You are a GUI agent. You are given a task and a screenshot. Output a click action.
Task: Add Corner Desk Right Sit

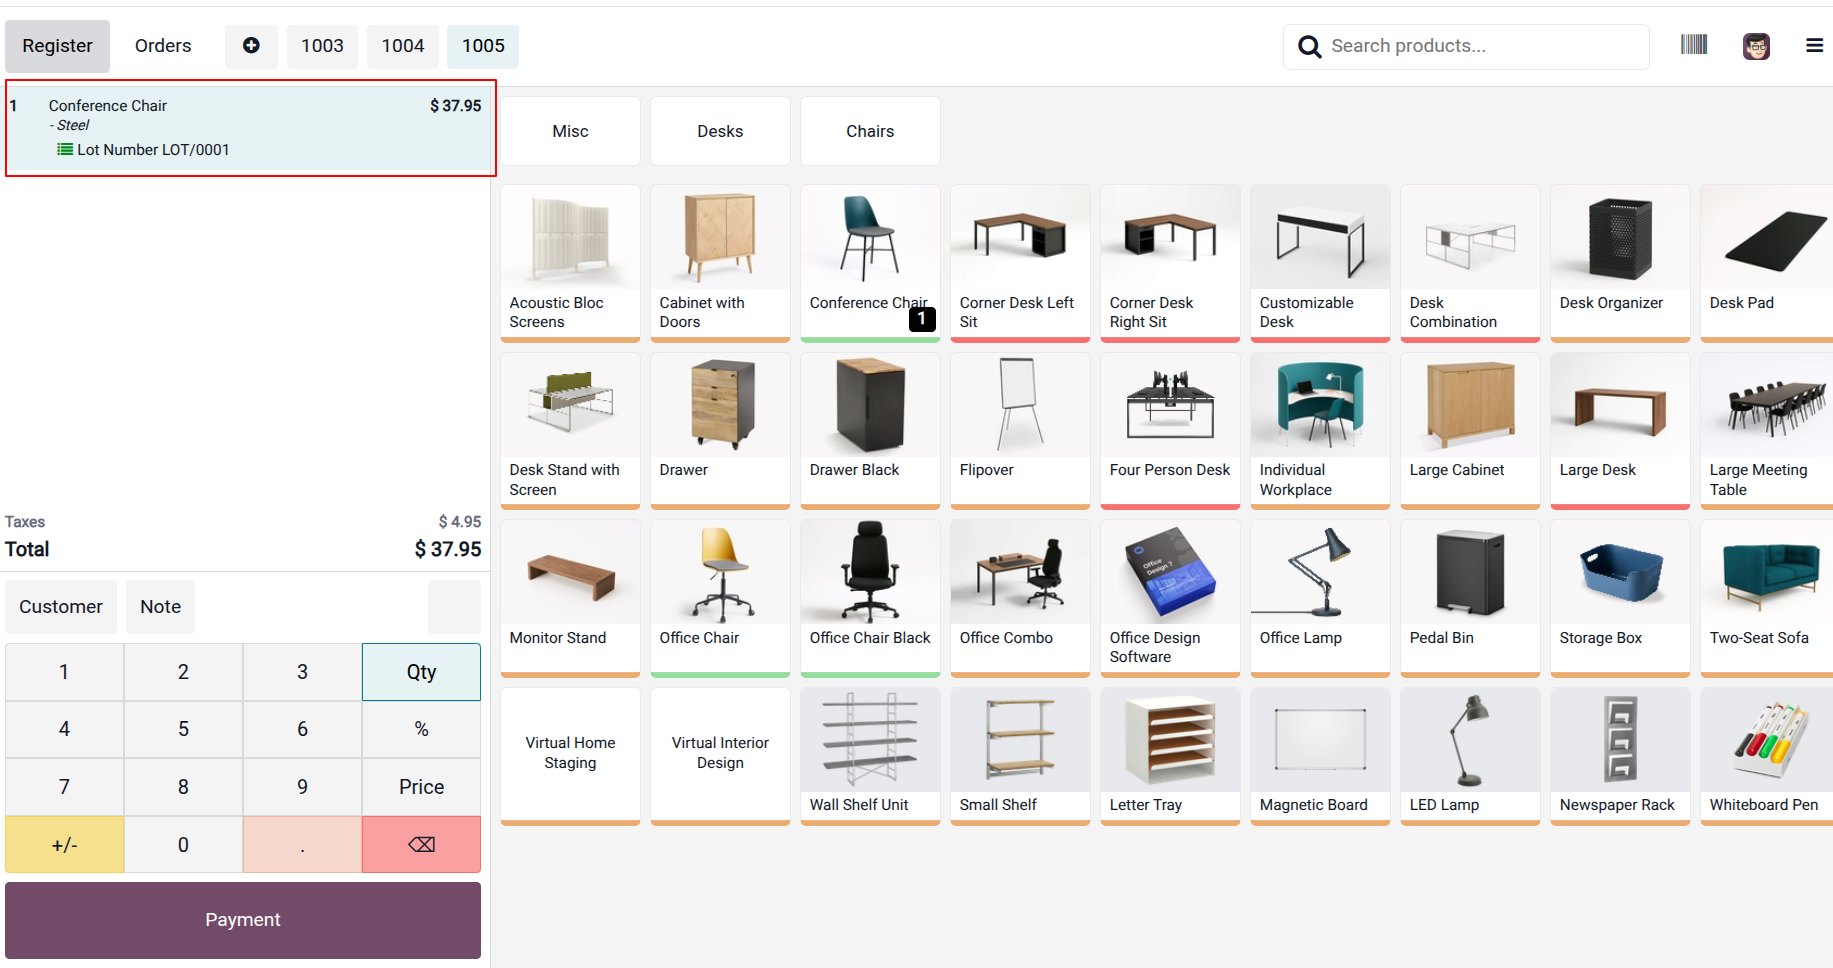coord(1170,263)
